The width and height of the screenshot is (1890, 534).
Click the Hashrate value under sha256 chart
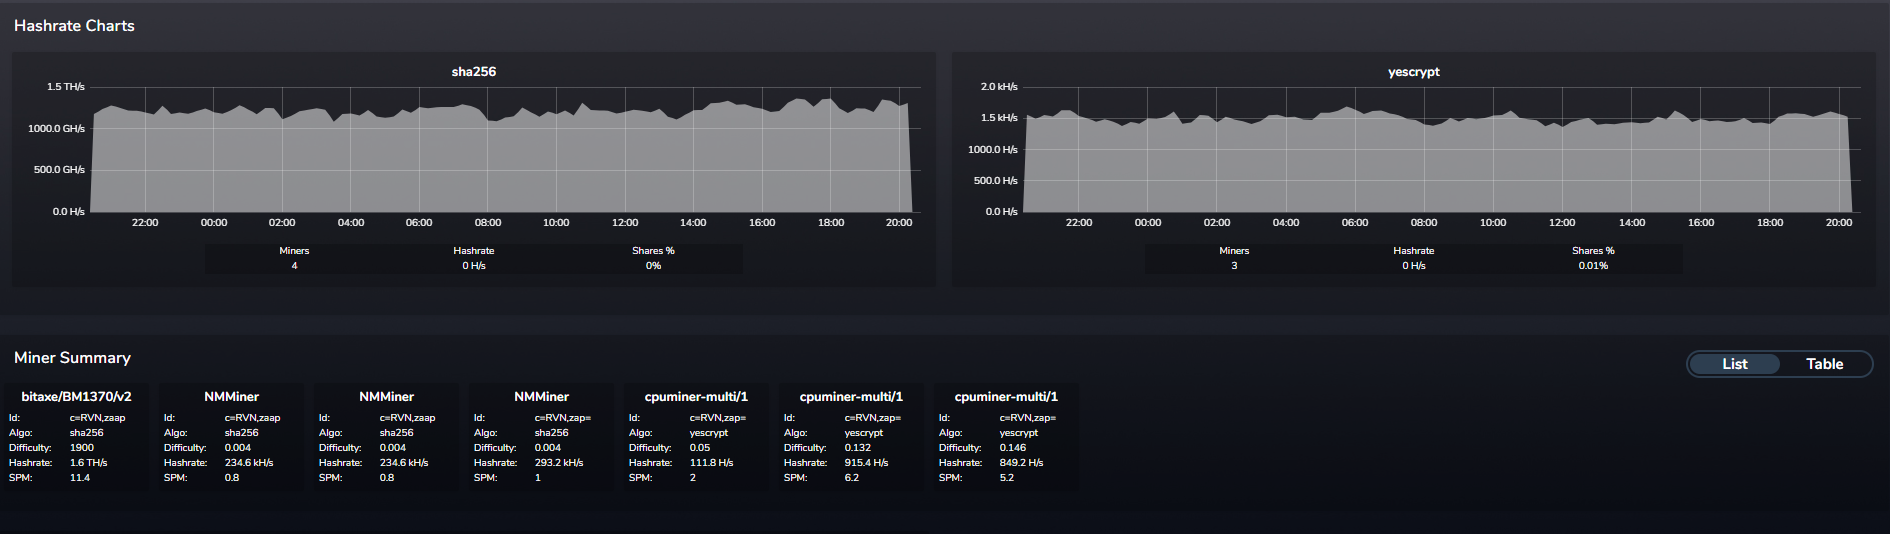pyautogui.click(x=473, y=266)
